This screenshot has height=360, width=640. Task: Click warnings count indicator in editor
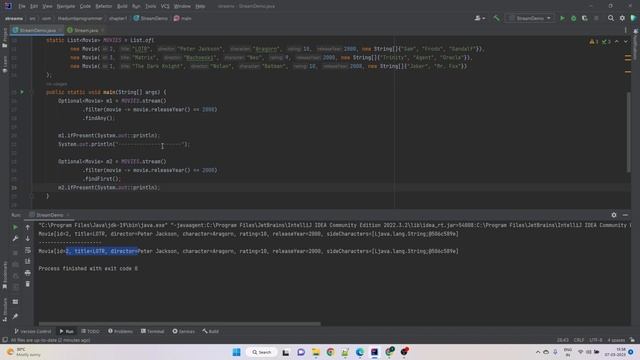(x=594, y=42)
